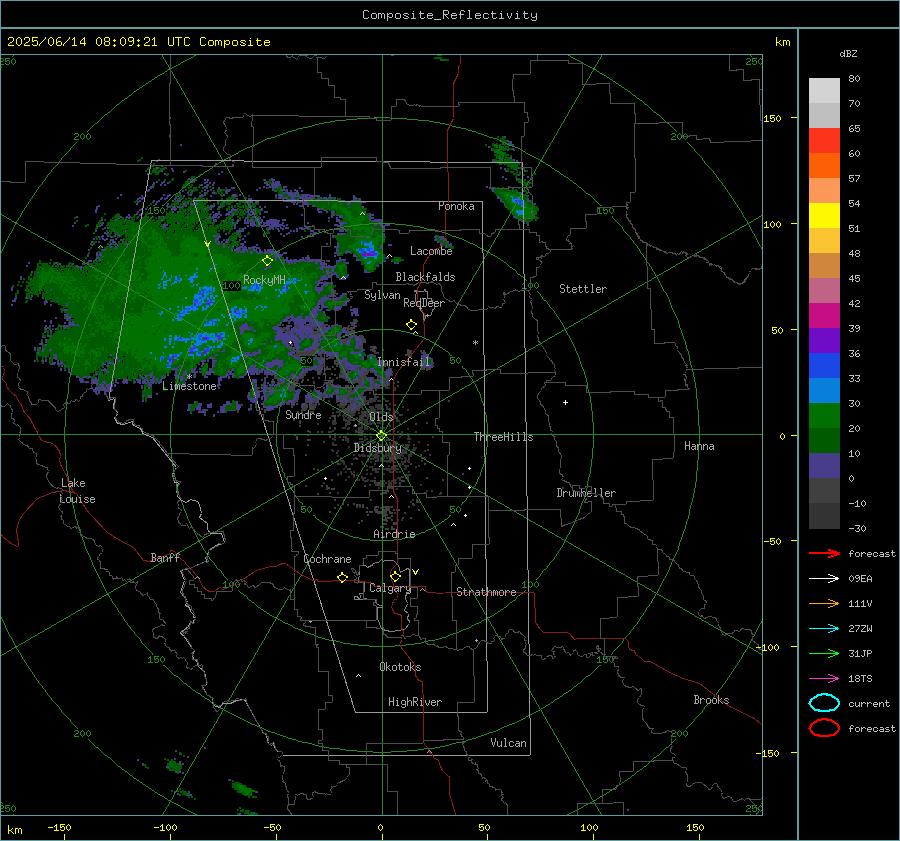Click the yellow radar-center diamond near Didsbury
Viewport: 900px width, 841px height.
point(382,436)
